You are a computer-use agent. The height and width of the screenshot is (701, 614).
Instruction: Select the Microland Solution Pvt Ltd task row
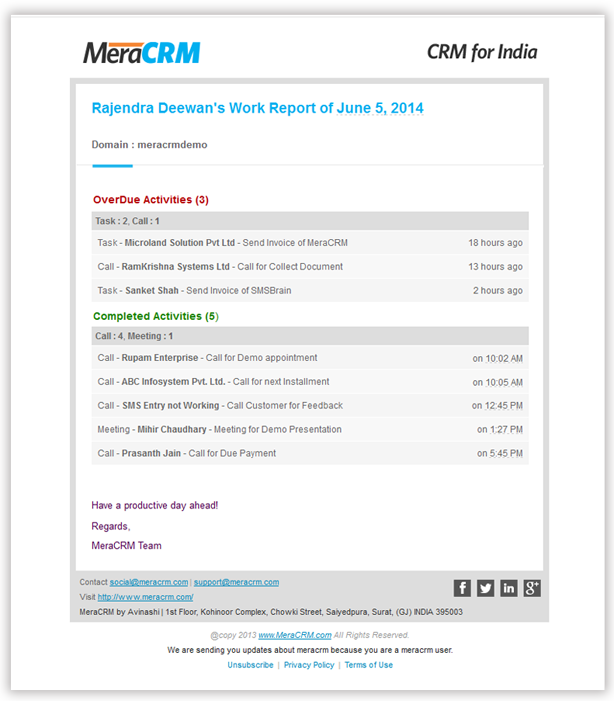(x=310, y=243)
